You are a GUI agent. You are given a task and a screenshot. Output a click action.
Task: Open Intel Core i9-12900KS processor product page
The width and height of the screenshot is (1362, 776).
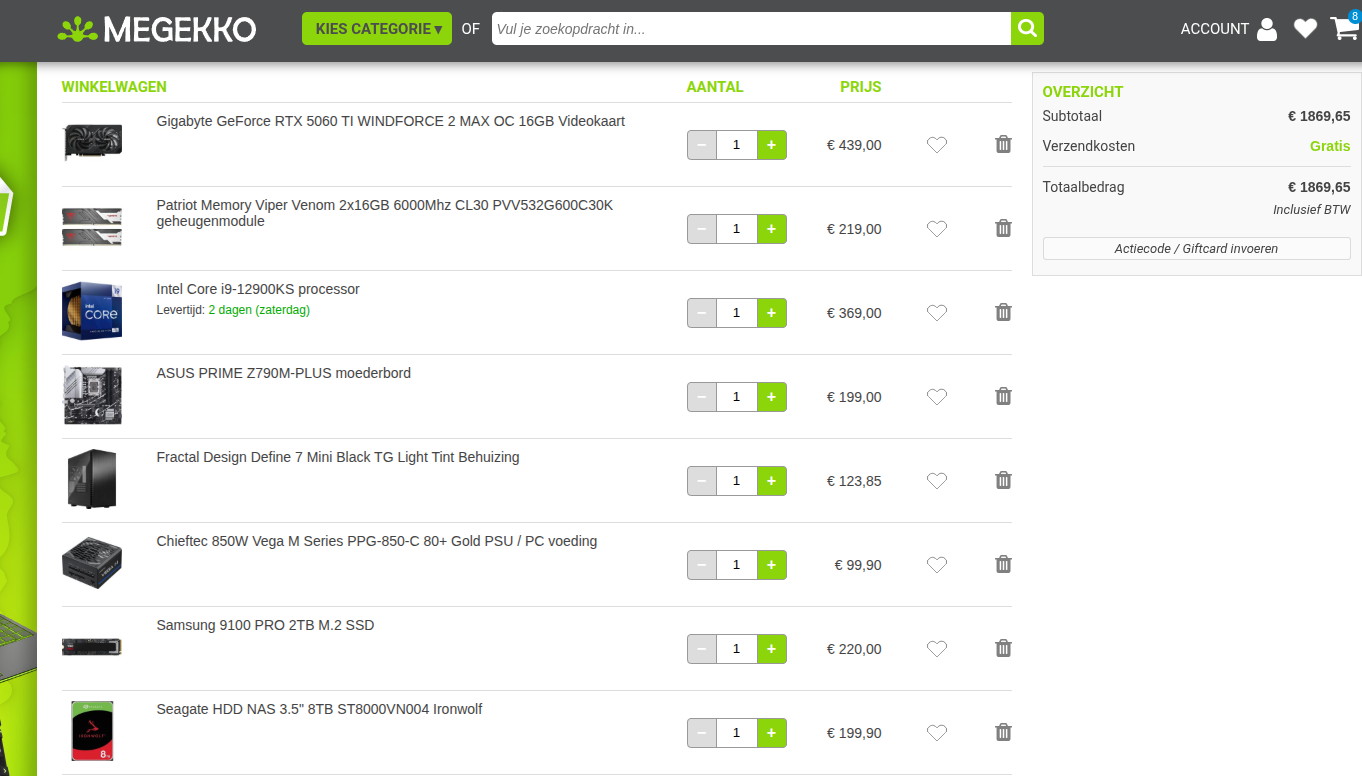pos(258,289)
